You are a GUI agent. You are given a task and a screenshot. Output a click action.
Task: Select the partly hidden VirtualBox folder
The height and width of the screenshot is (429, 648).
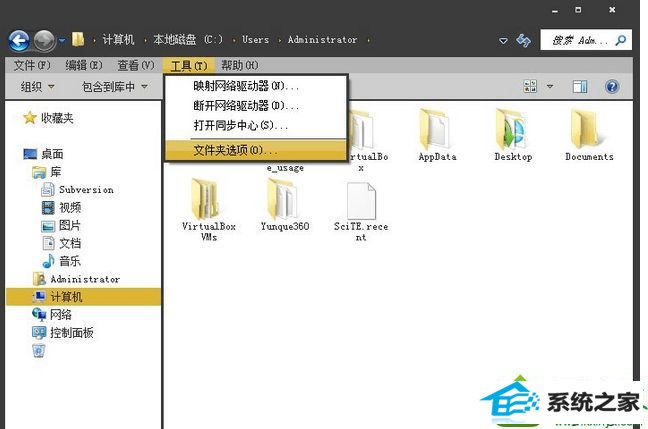click(x=362, y=131)
